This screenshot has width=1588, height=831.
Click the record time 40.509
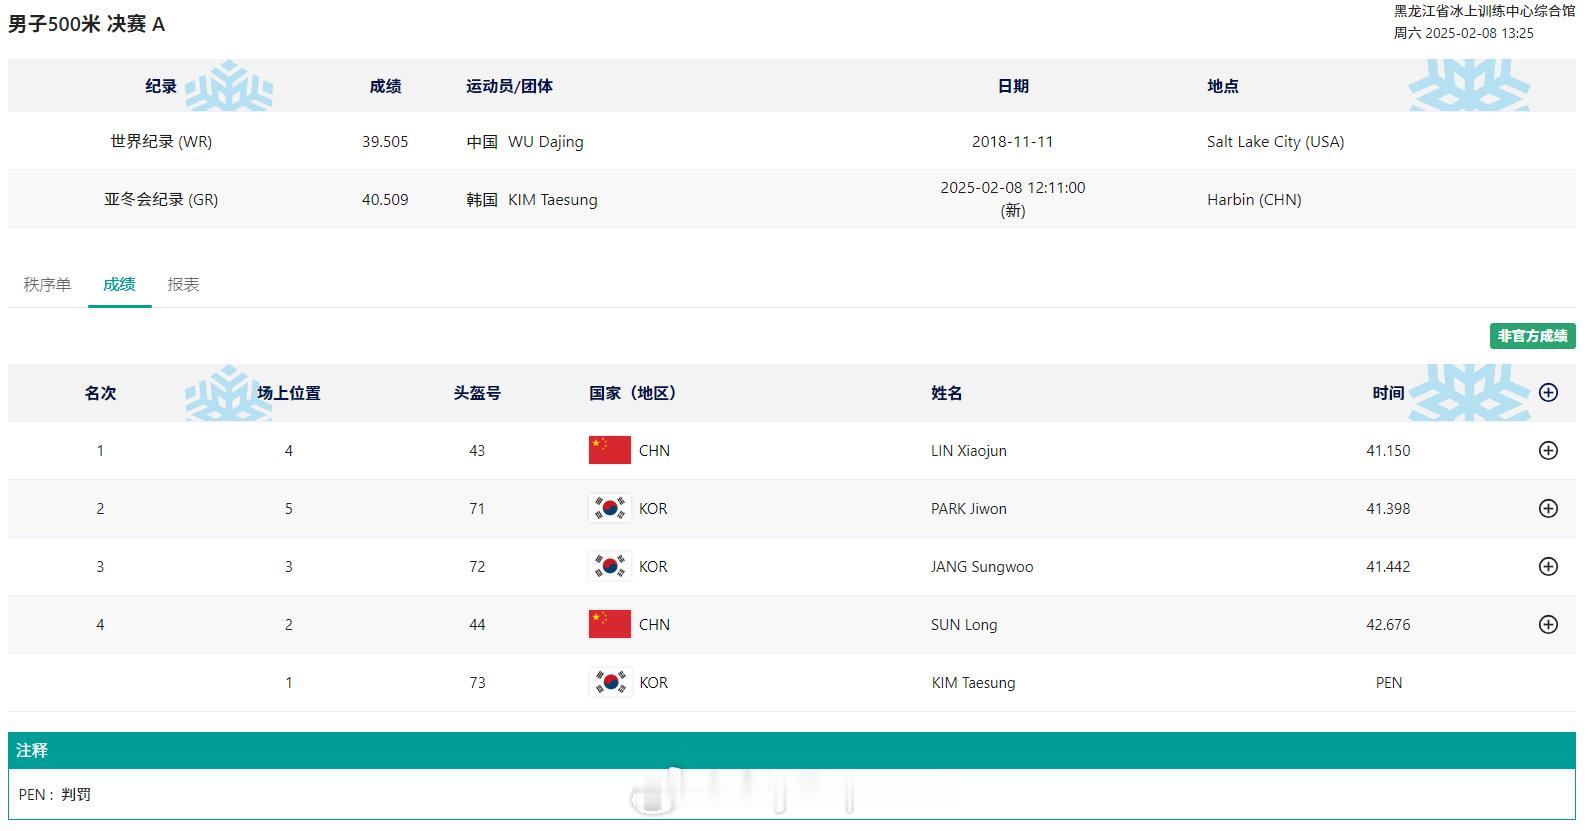tap(385, 200)
